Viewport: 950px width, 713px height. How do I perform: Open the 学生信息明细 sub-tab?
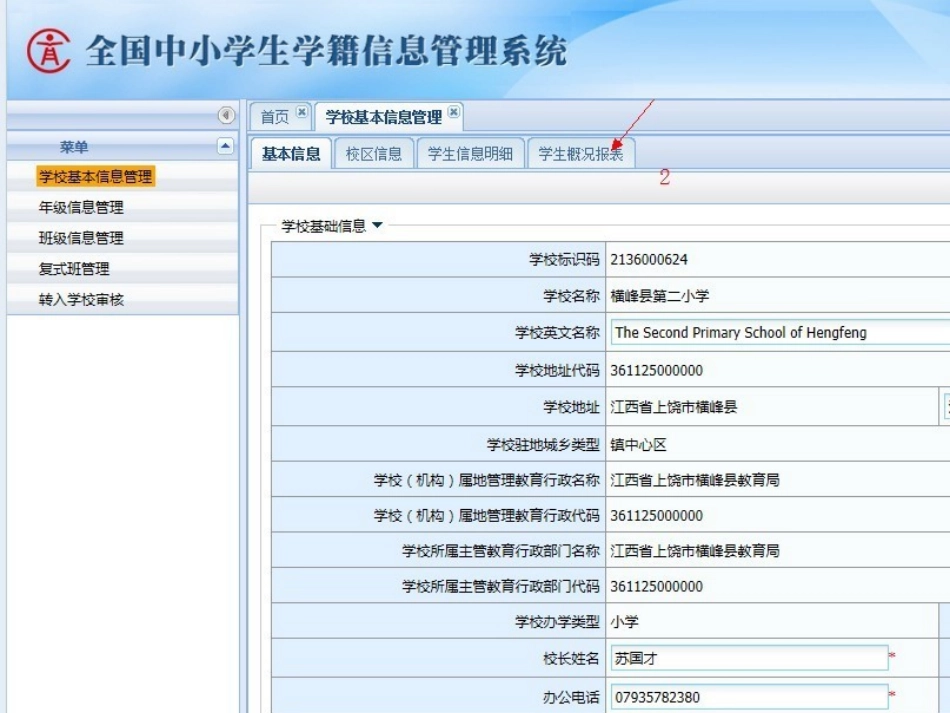click(x=470, y=154)
